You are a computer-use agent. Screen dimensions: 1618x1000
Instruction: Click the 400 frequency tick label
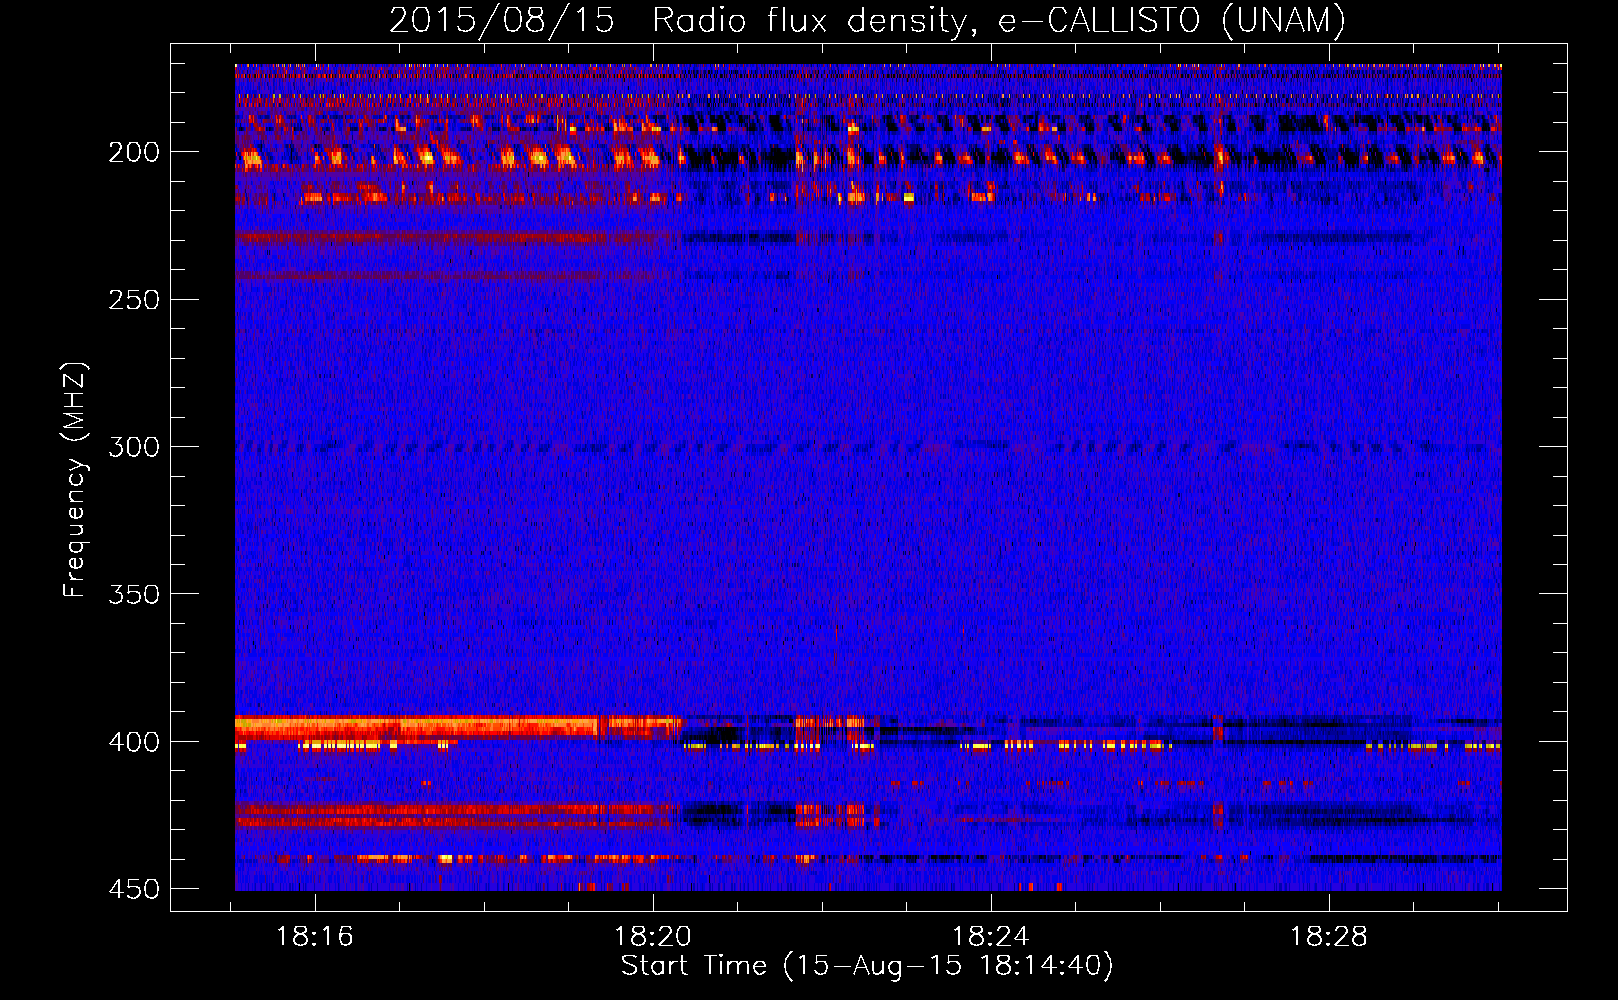tap(134, 742)
